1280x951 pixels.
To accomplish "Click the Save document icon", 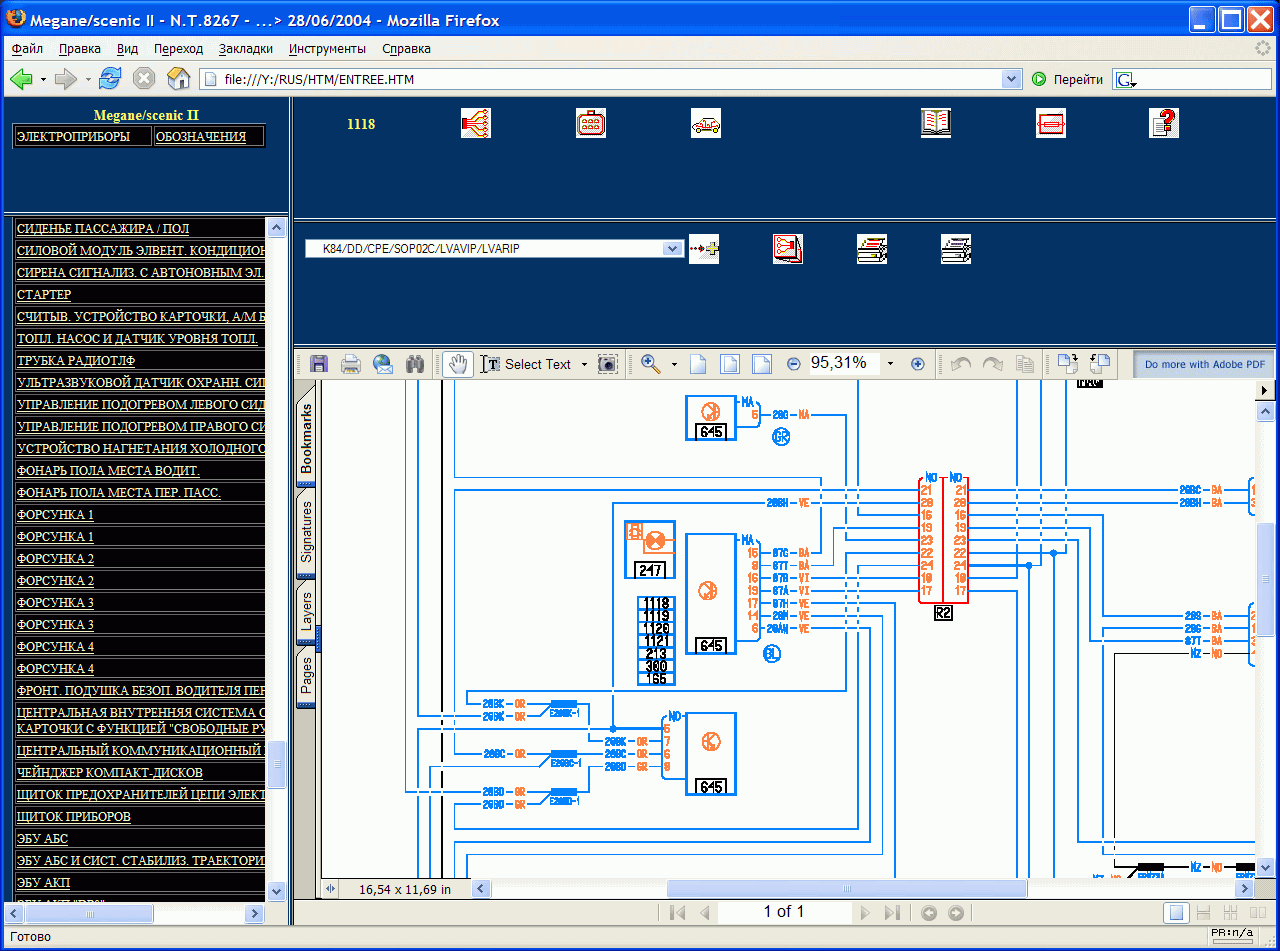I will (x=319, y=363).
